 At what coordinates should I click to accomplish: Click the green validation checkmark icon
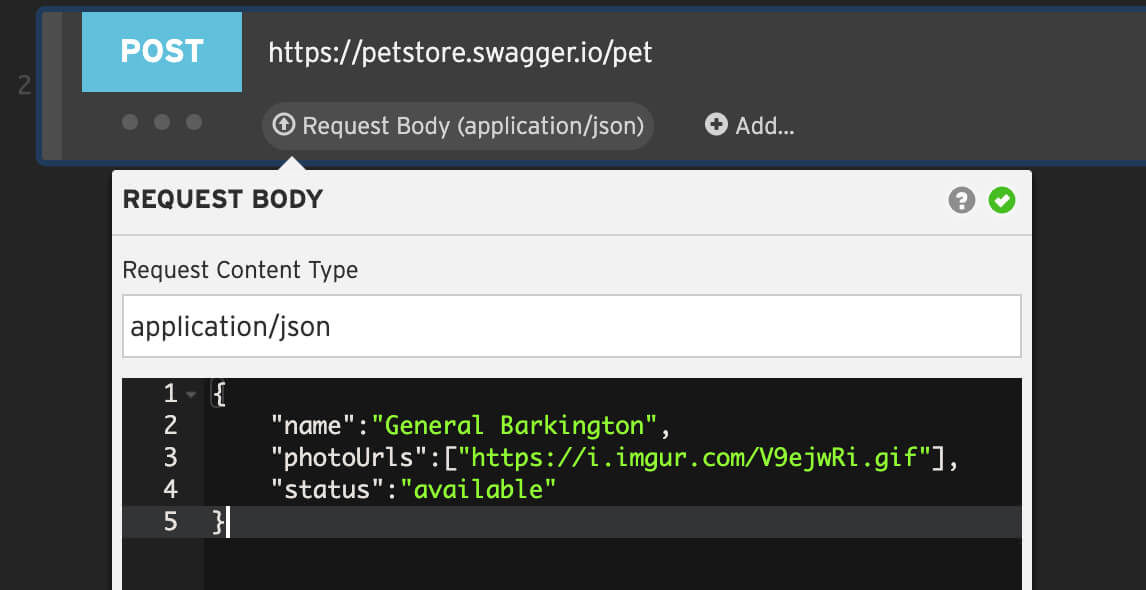pyautogui.click(x=1003, y=201)
